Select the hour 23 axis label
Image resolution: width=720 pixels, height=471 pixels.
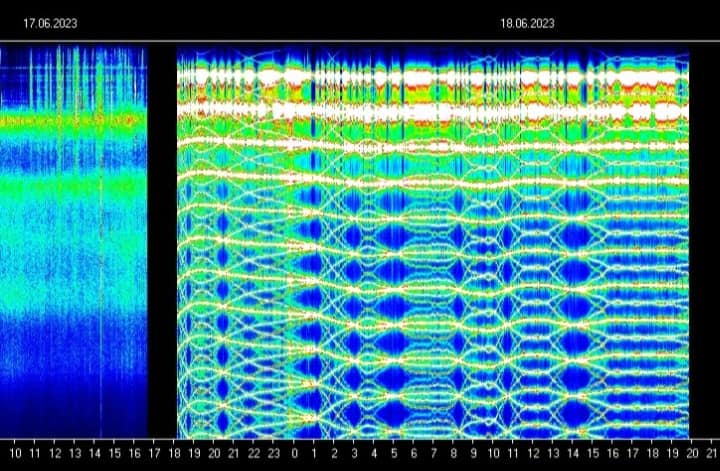point(274,454)
